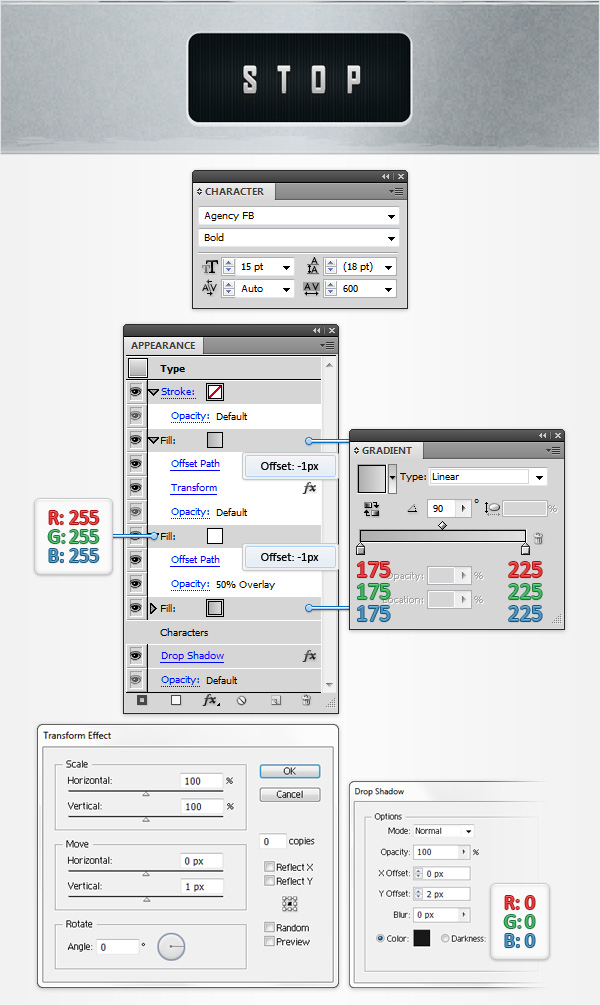Select the Color radio button in Drop Shadow

pyautogui.click(x=380, y=938)
